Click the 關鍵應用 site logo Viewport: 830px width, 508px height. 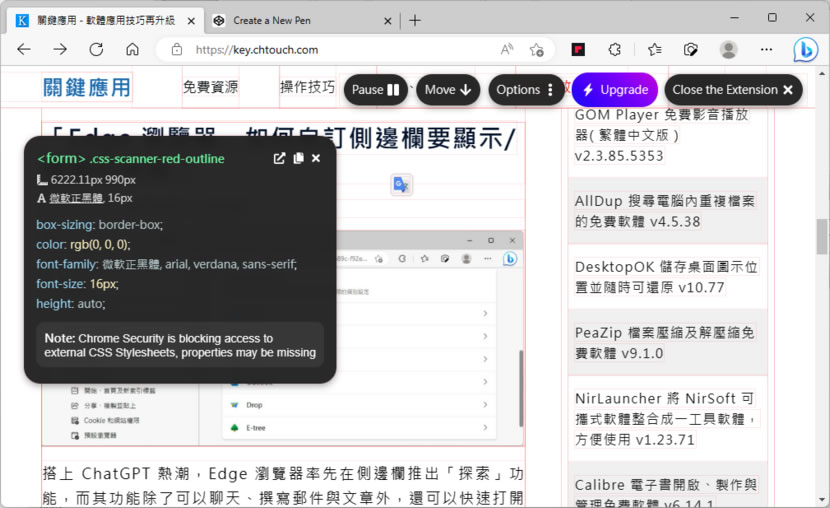(x=87, y=87)
